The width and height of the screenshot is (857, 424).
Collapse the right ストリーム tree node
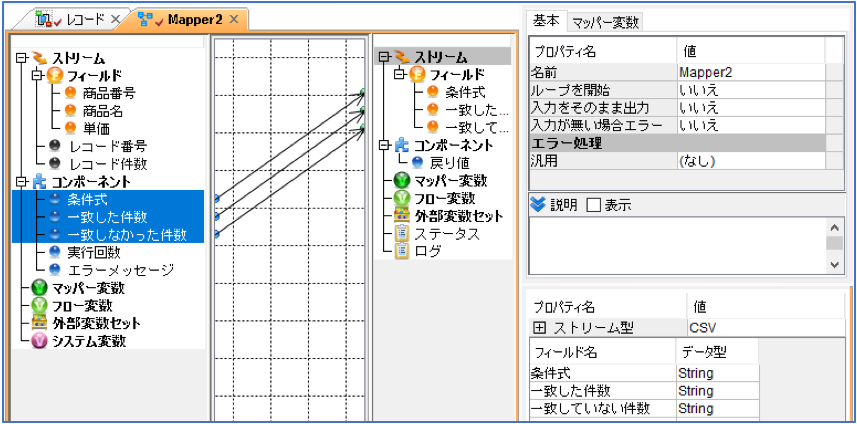pyautogui.click(x=383, y=56)
